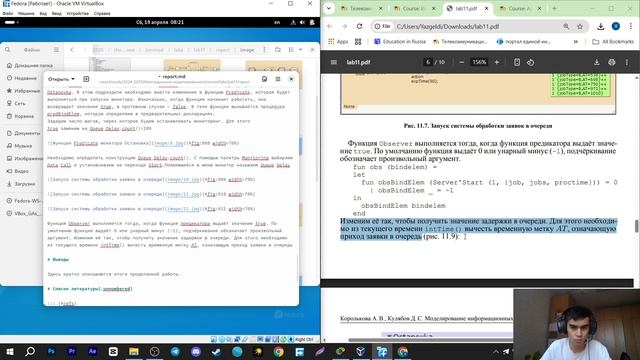Open the text editor hamburger menu
The image size is (640, 360).
pos(278,79)
